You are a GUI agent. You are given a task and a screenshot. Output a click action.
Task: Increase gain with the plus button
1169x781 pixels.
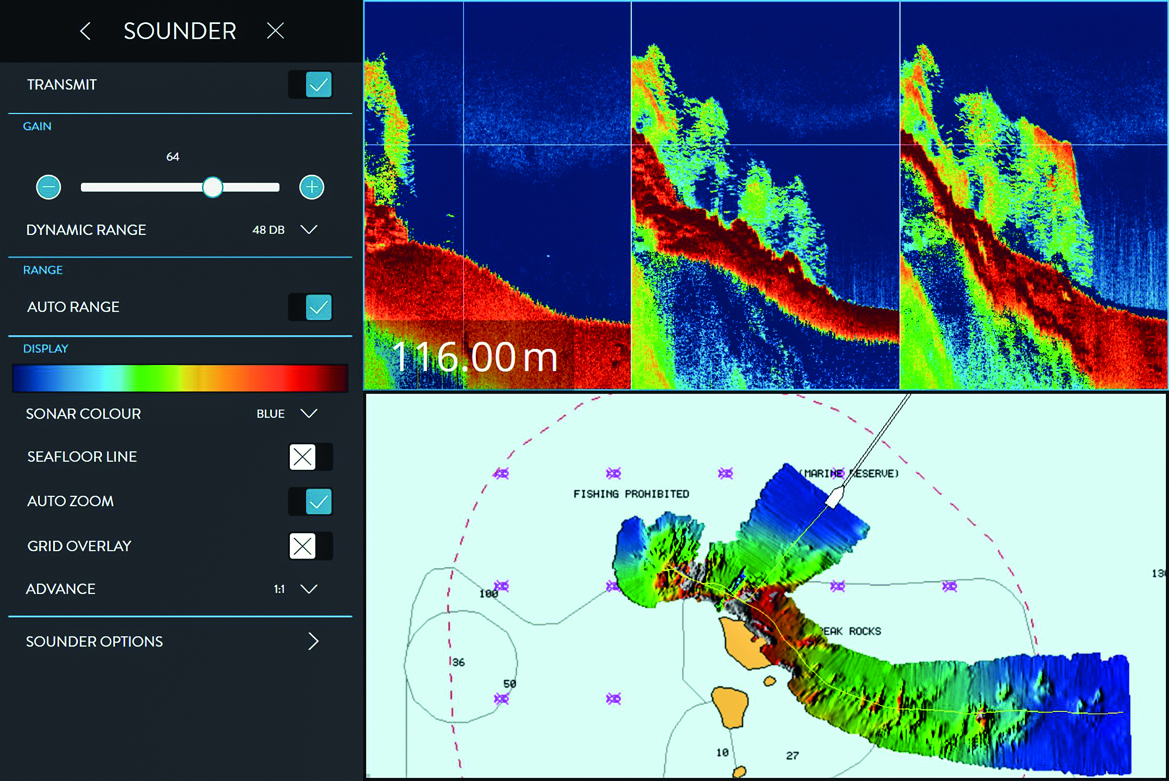pyautogui.click(x=311, y=187)
